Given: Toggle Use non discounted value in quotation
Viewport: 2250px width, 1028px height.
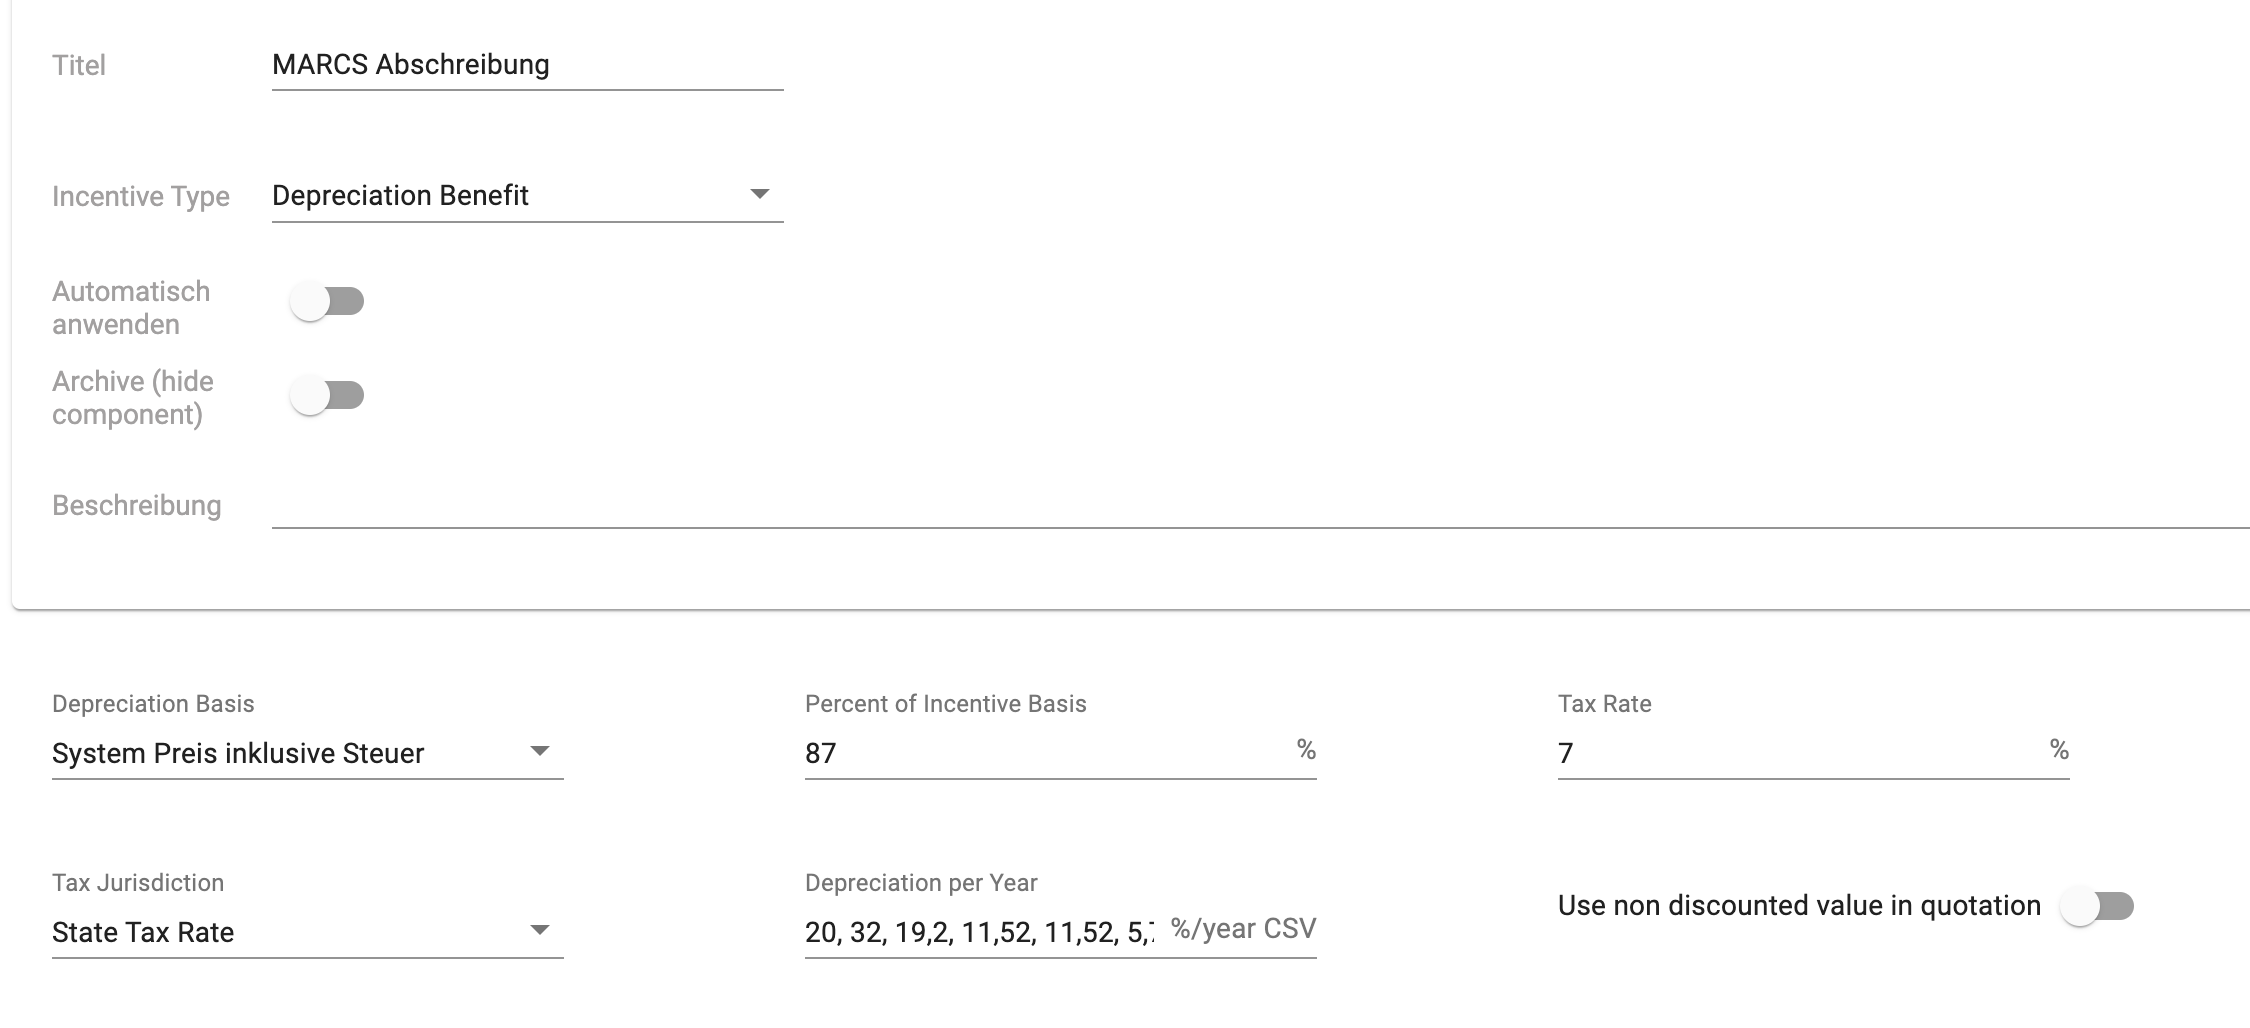Looking at the screenshot, I should click(2097, 906).
